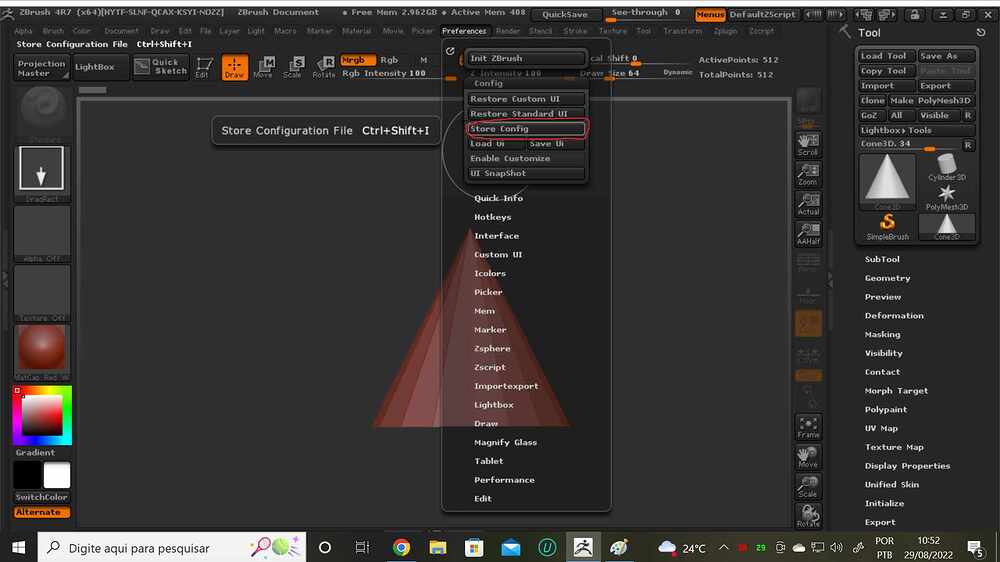Adjust the Rgb Intensity slider
This screenshot has height=562, width=1000.
tap(399, 74)
